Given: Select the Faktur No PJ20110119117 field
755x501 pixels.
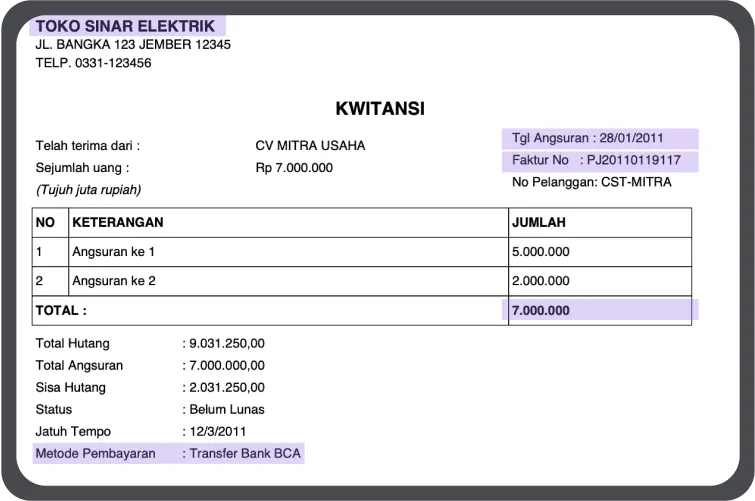Looking at the screenshot, I should [598, 161].
